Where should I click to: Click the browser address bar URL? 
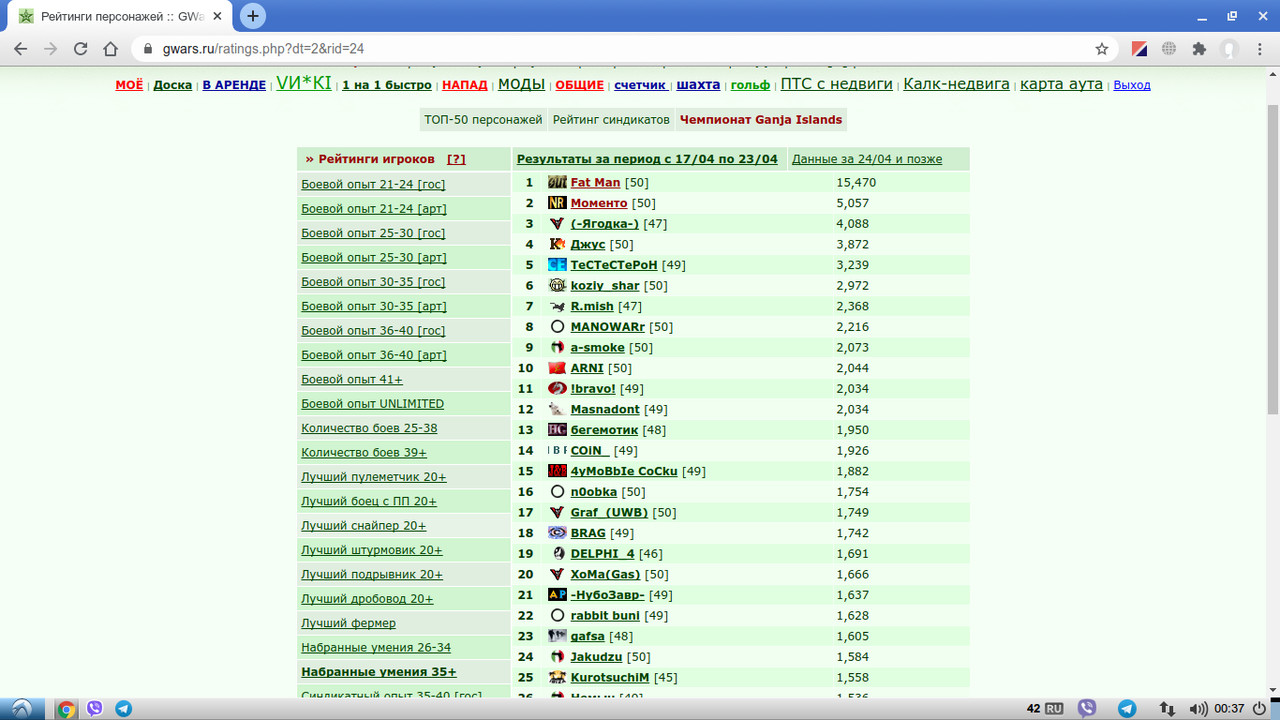(263, 48)
